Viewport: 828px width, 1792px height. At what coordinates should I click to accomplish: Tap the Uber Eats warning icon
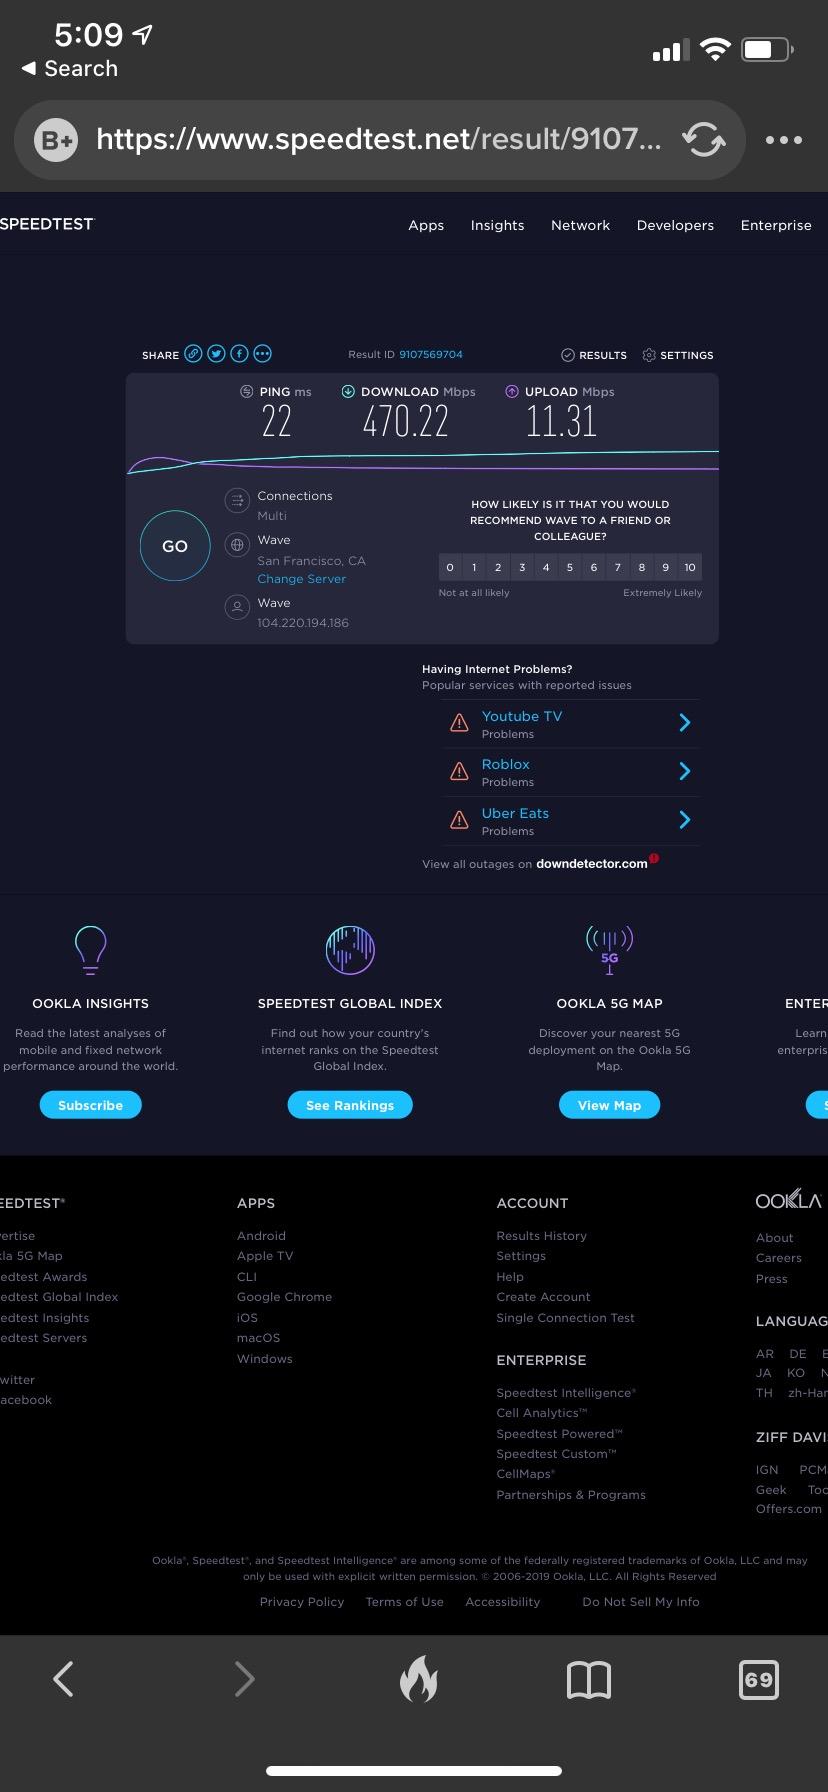click(x=459, y=820)
